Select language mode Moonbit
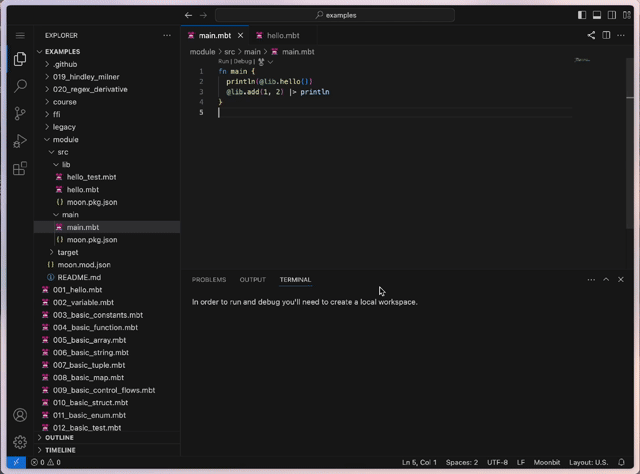 547,462
